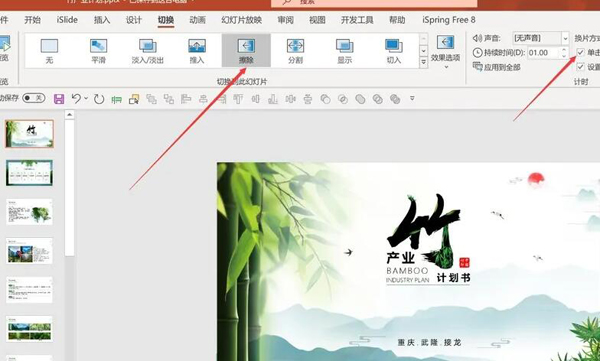Select the second slide thumbnail
The image size is (600, 361).
(x=29, y=173)
